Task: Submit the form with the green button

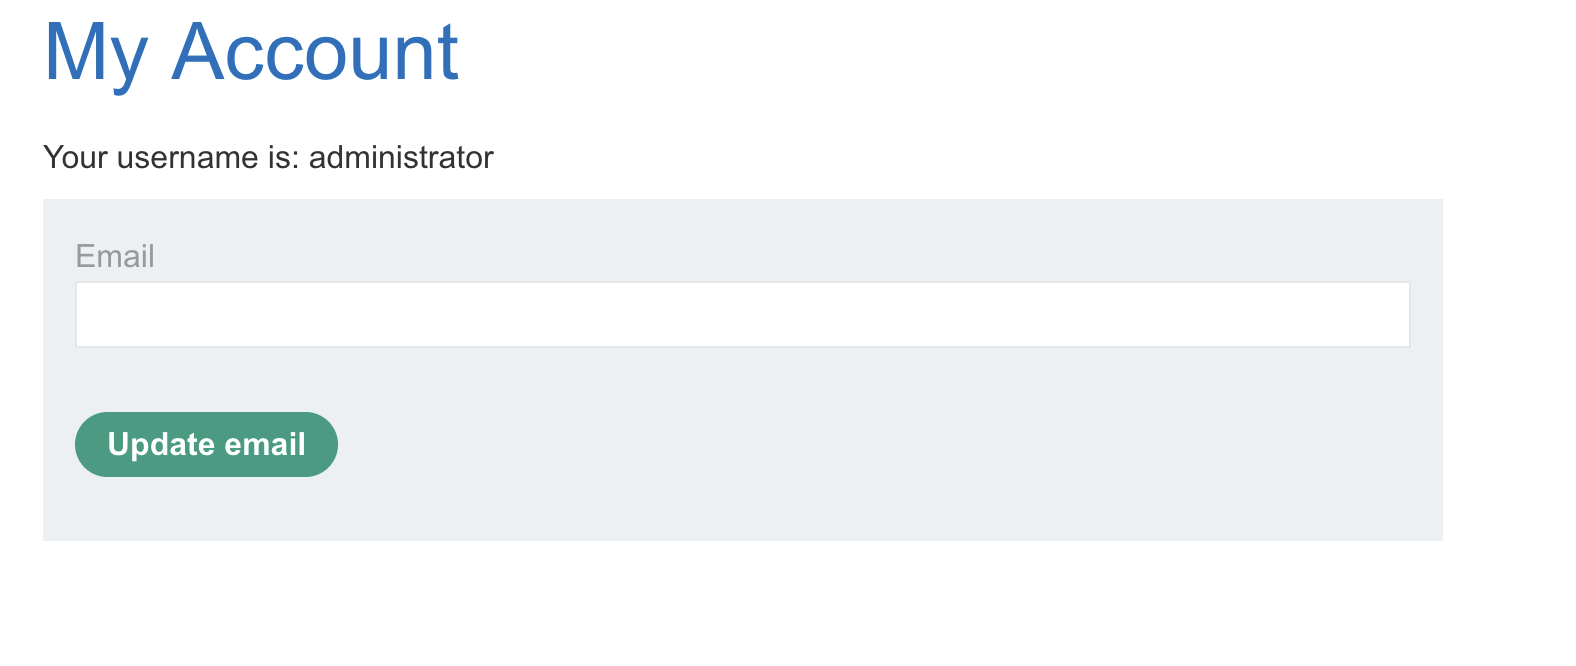Action: 206,445
